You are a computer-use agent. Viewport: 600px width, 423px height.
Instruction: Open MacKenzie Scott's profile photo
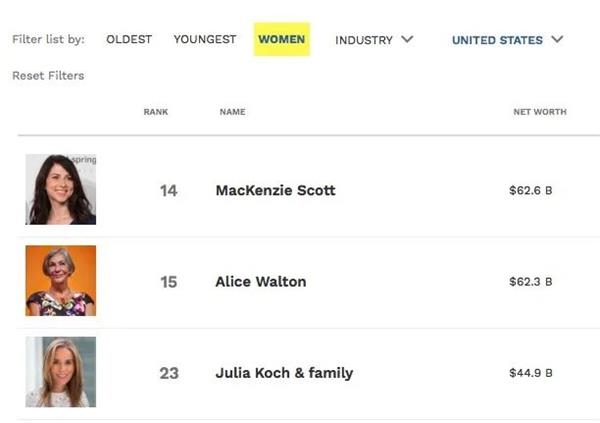coord(61,189)
